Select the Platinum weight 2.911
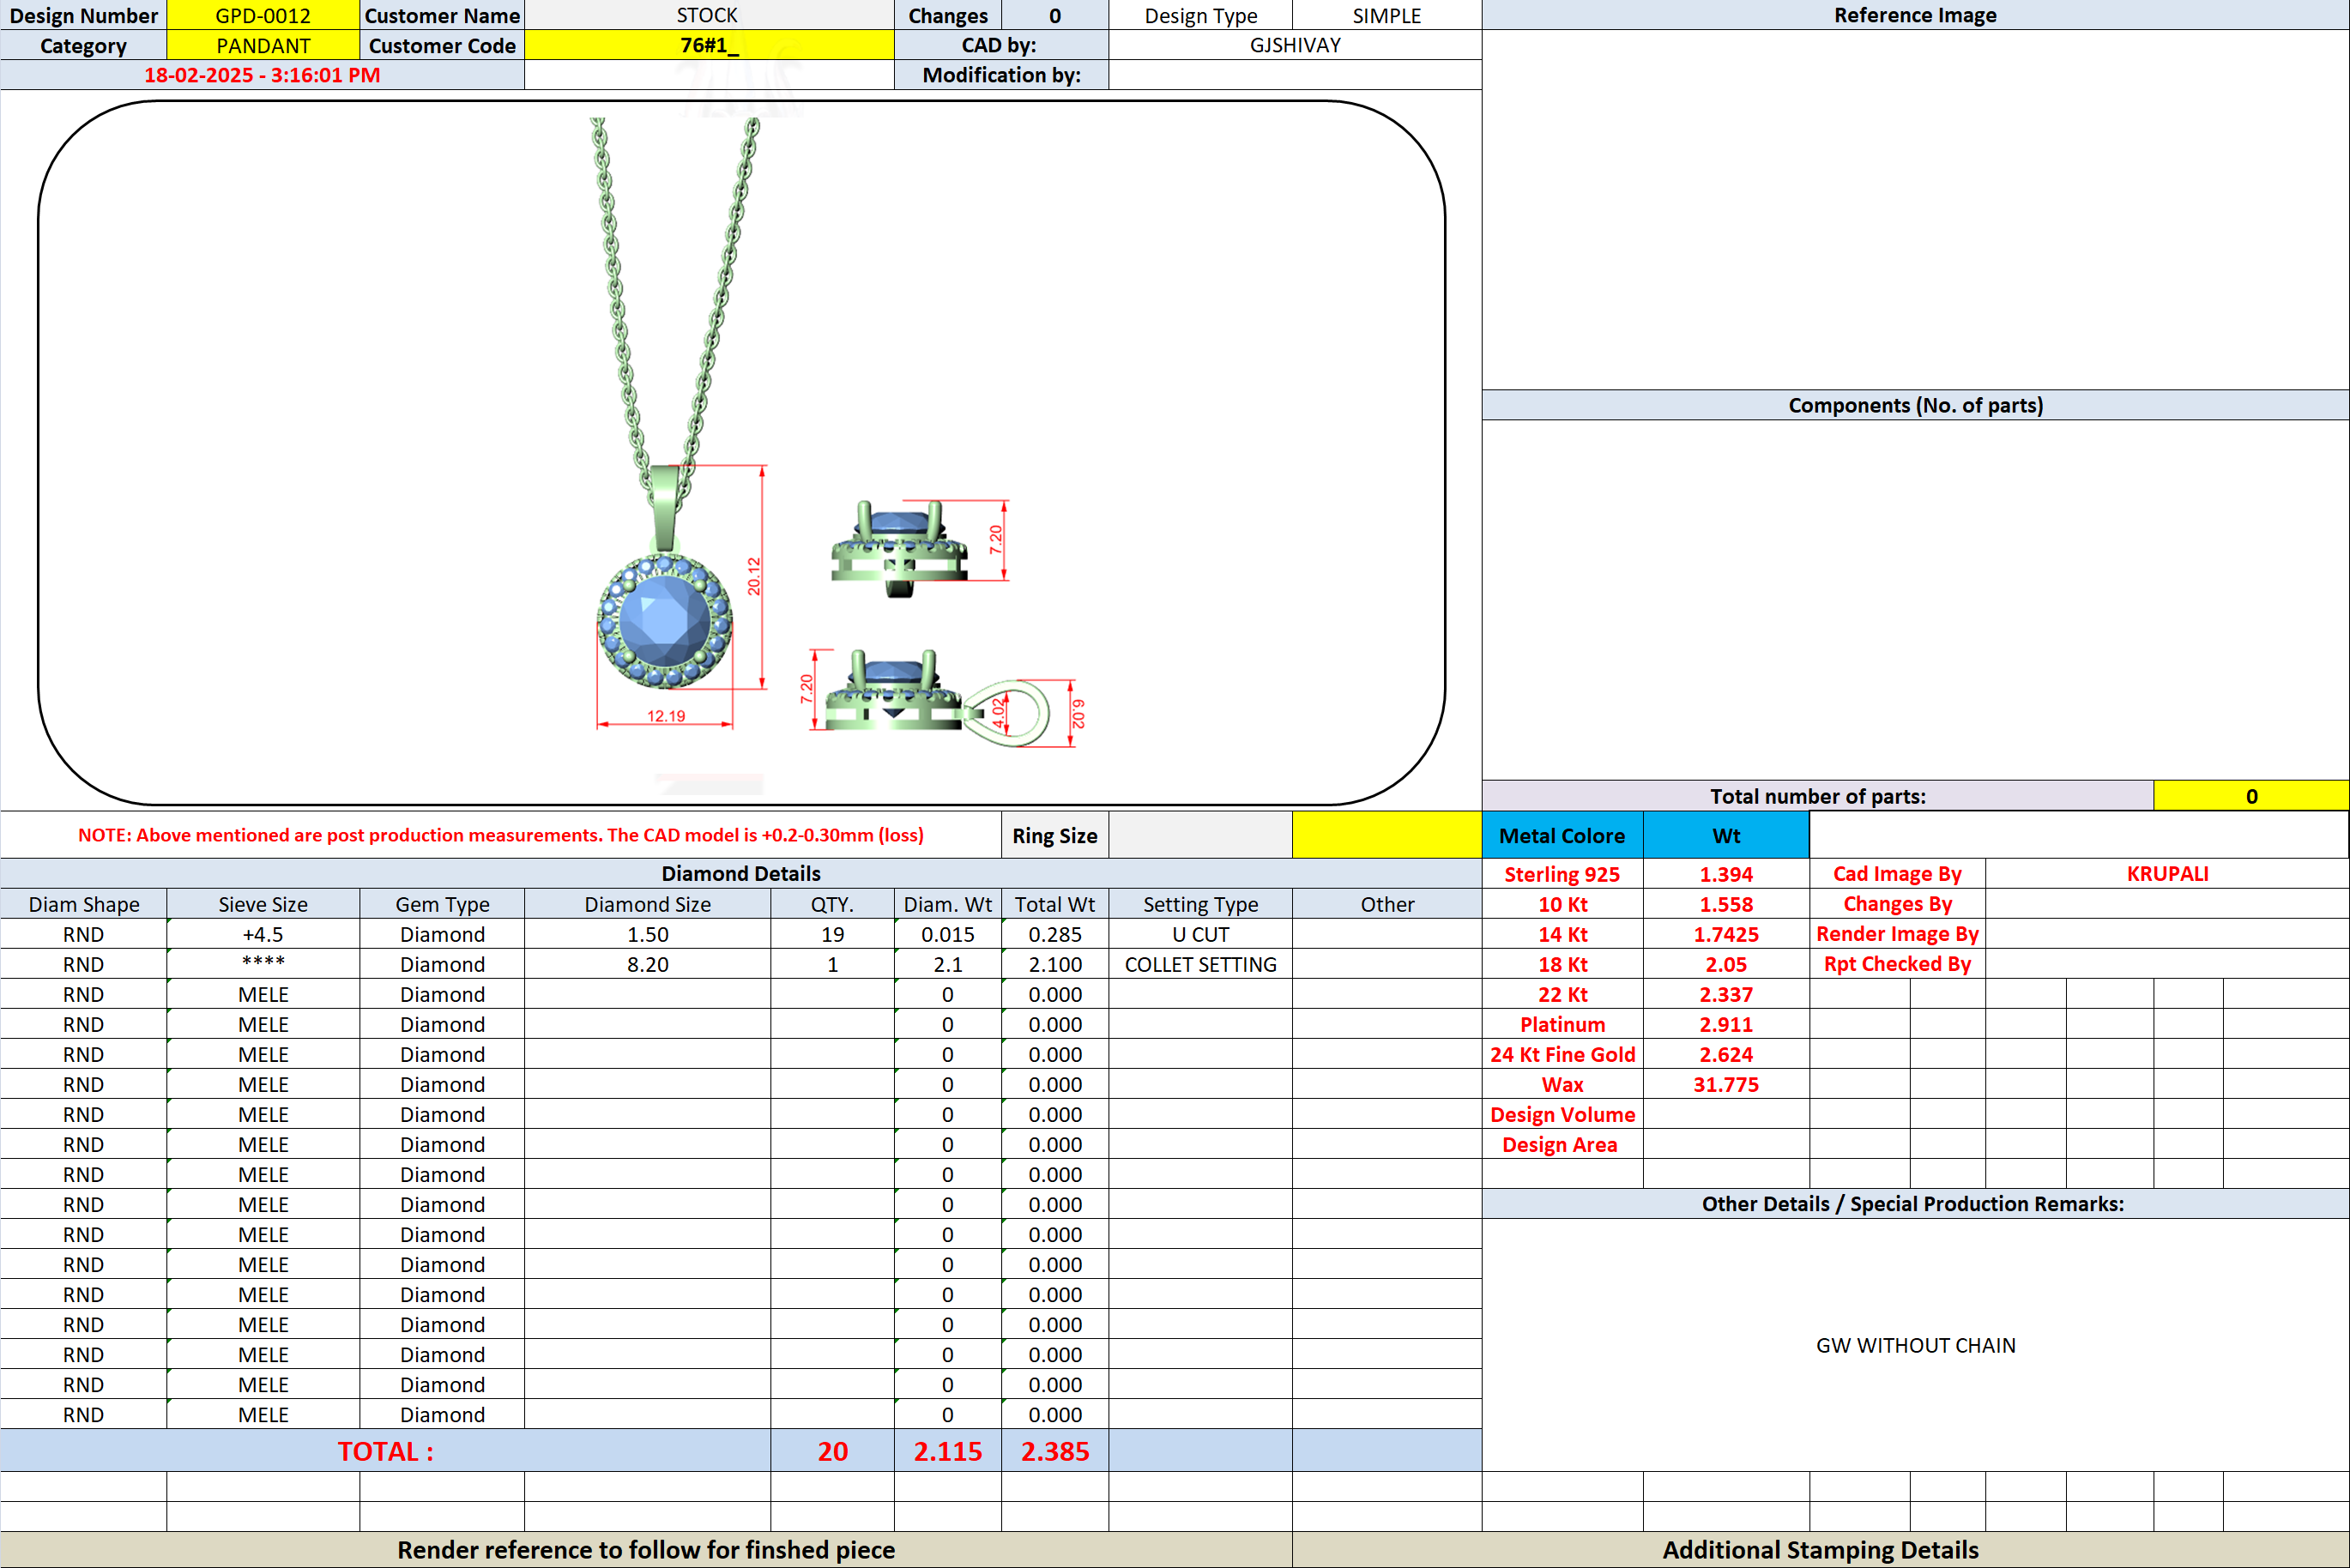 [1726, 1024]
